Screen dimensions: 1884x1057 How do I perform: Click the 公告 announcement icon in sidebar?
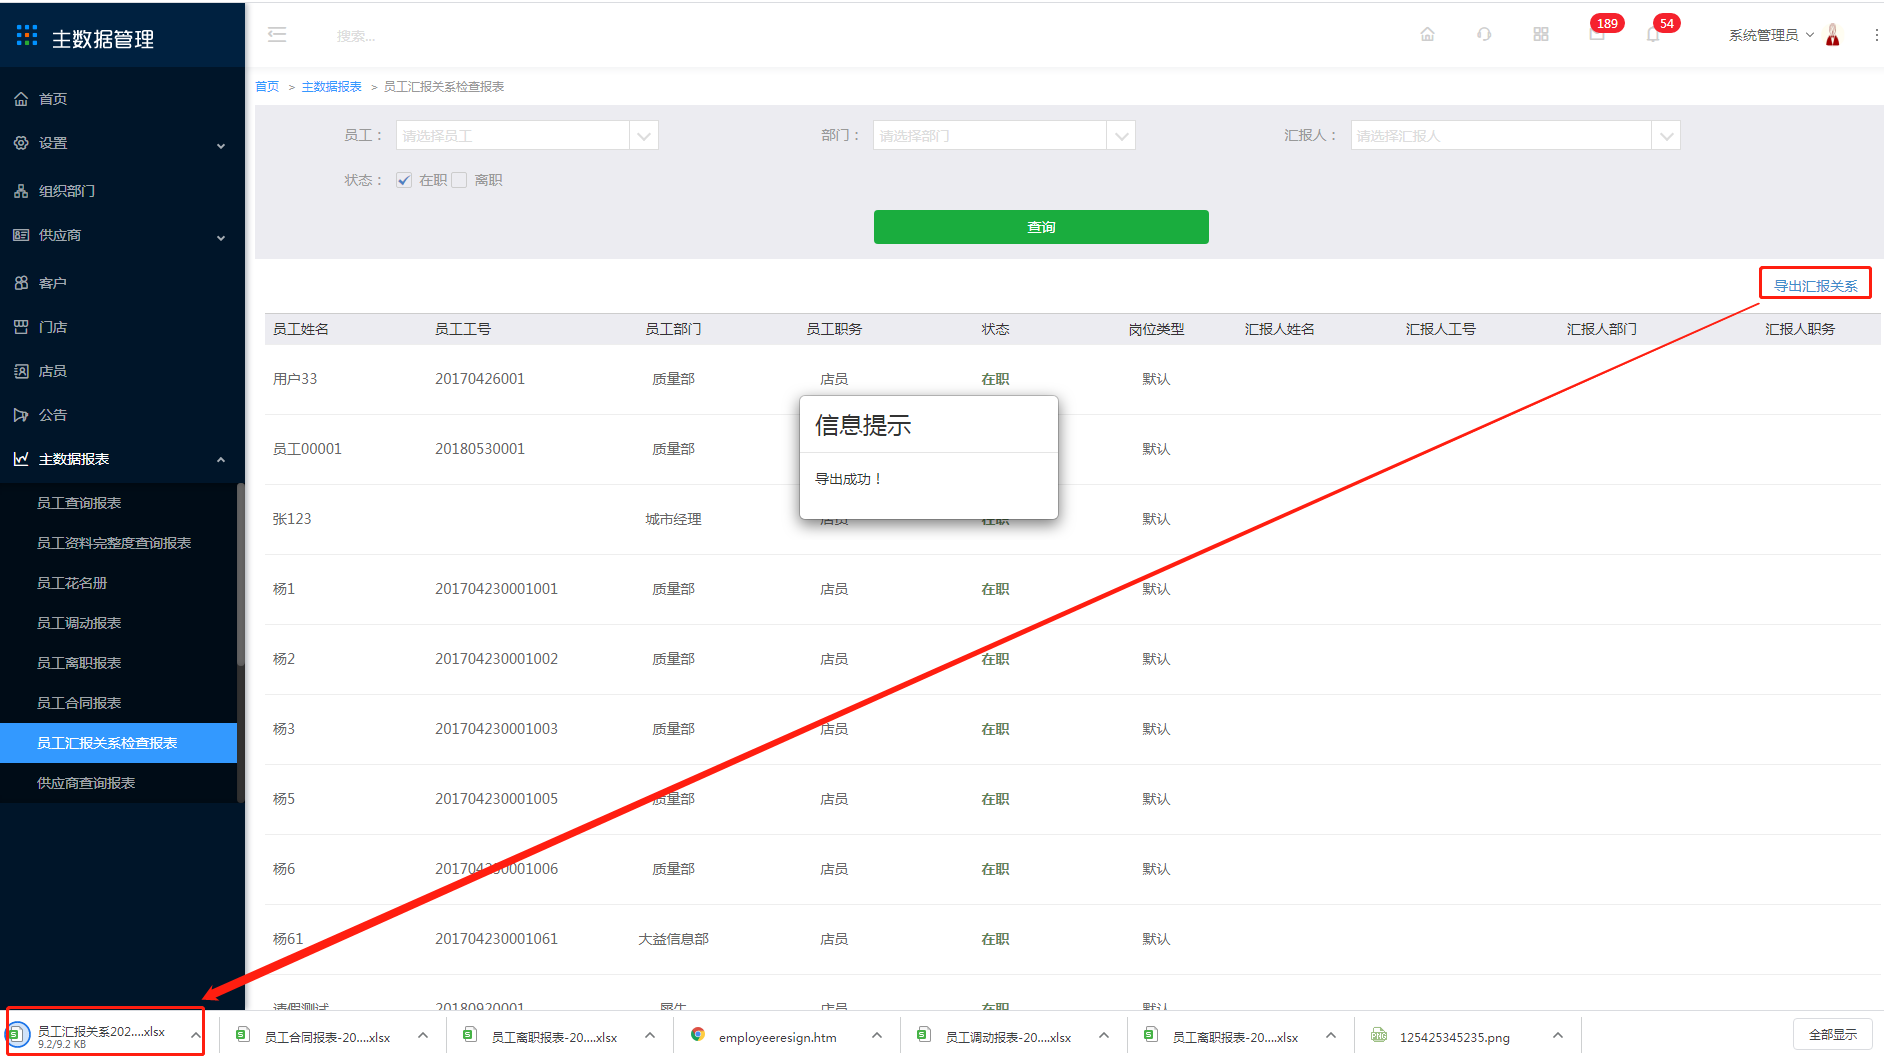(21, 415)
